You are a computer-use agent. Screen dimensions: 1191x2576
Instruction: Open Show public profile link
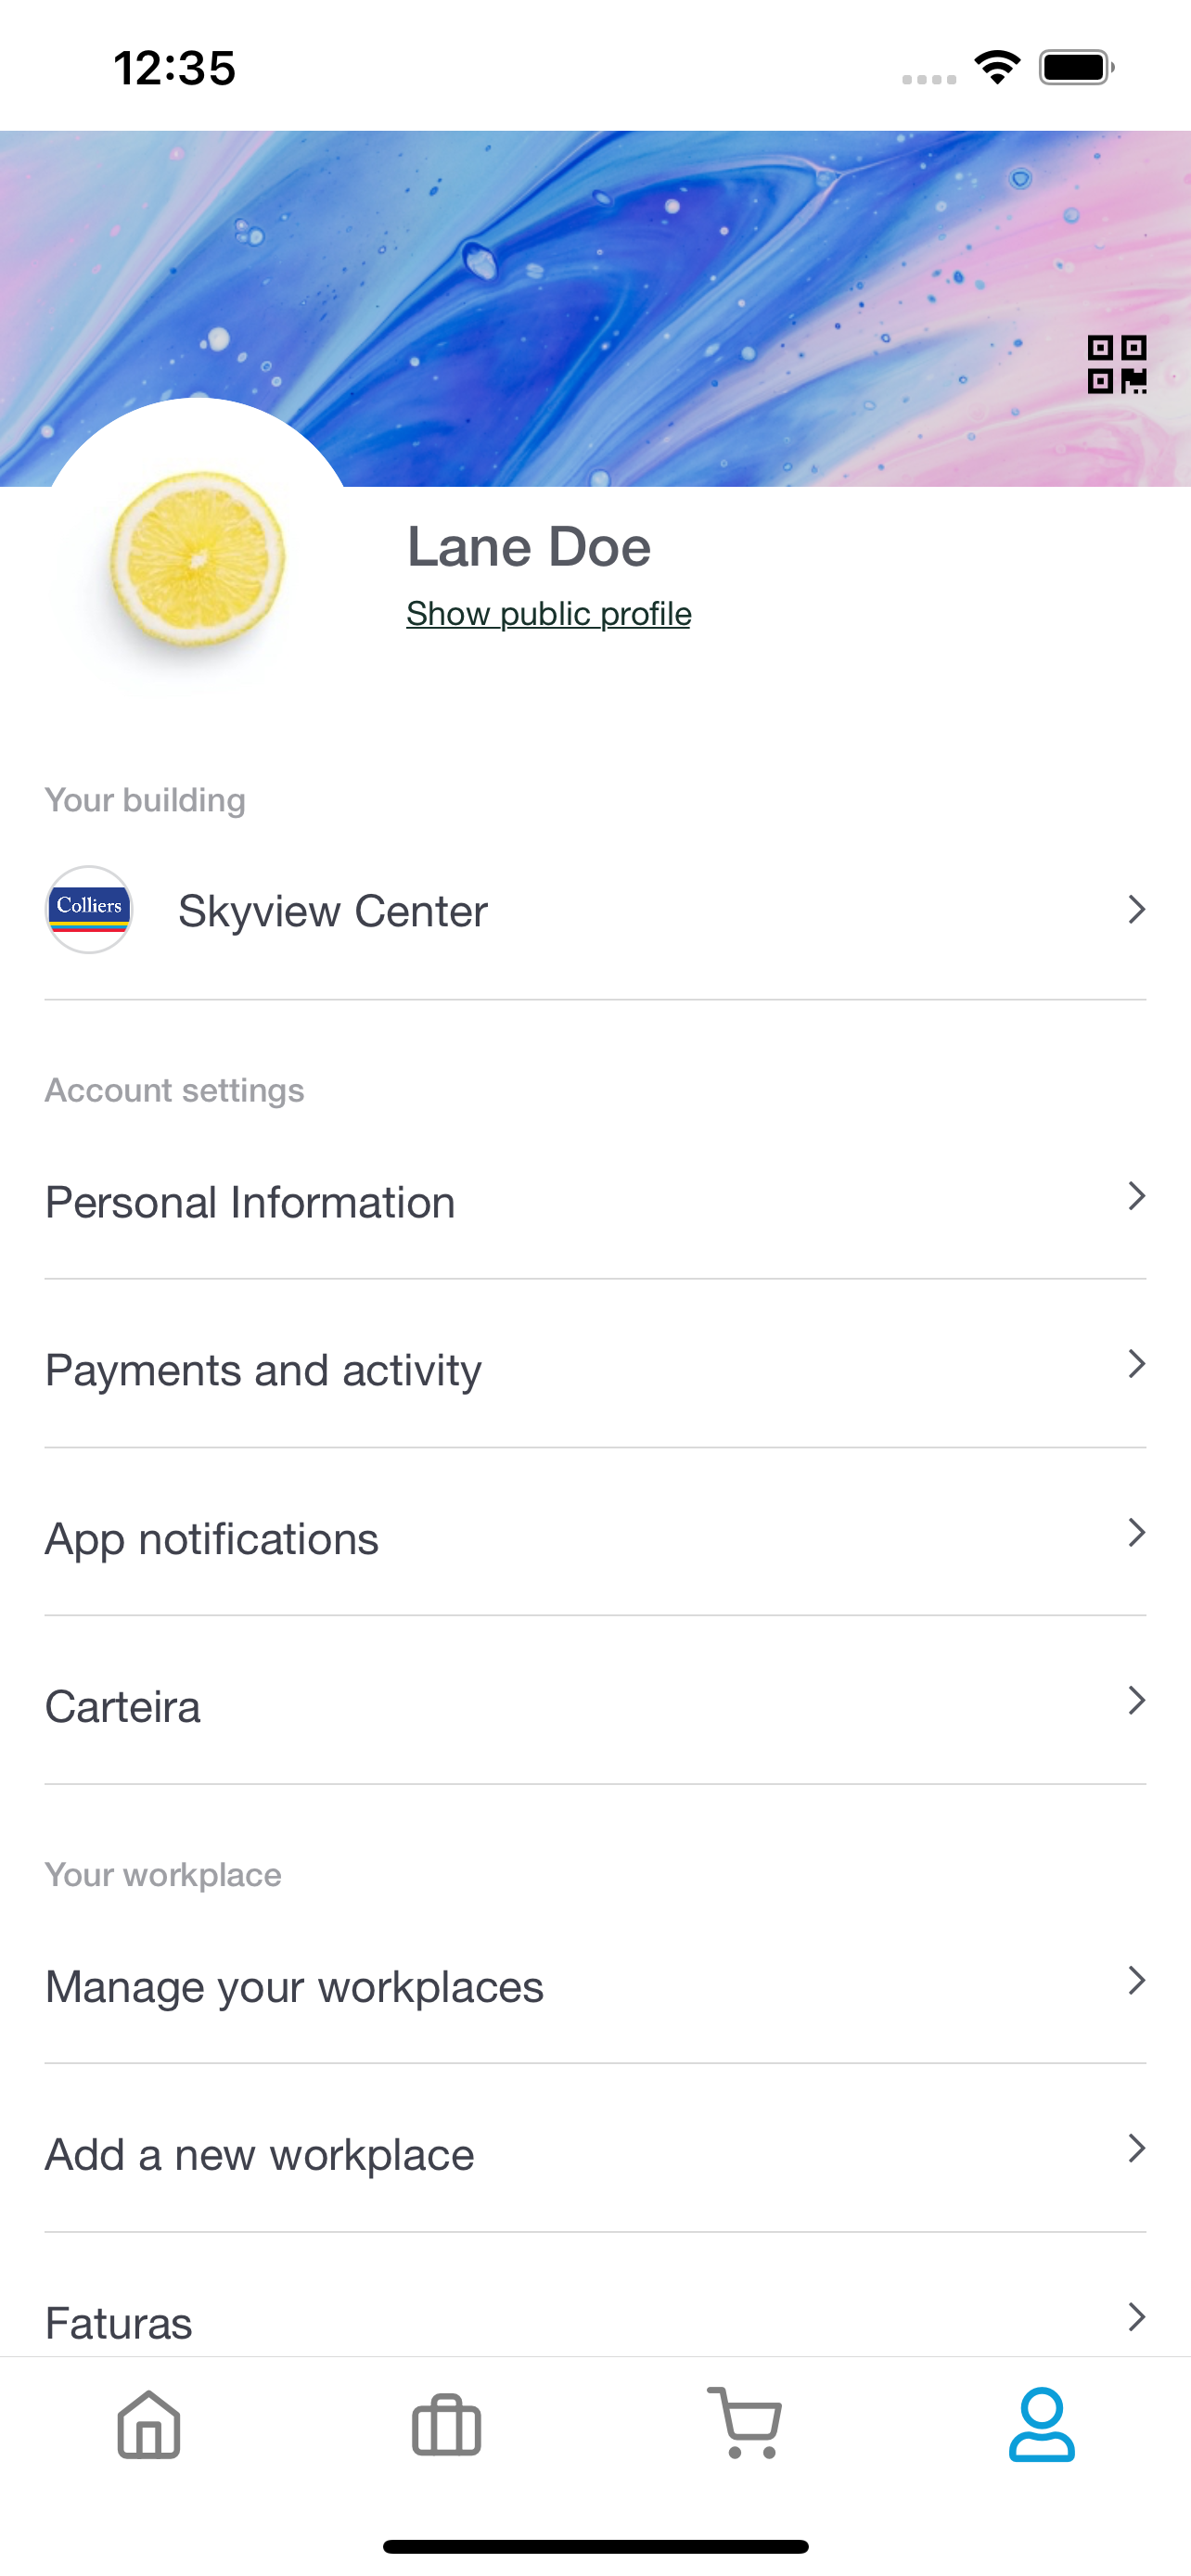point(548,613)
